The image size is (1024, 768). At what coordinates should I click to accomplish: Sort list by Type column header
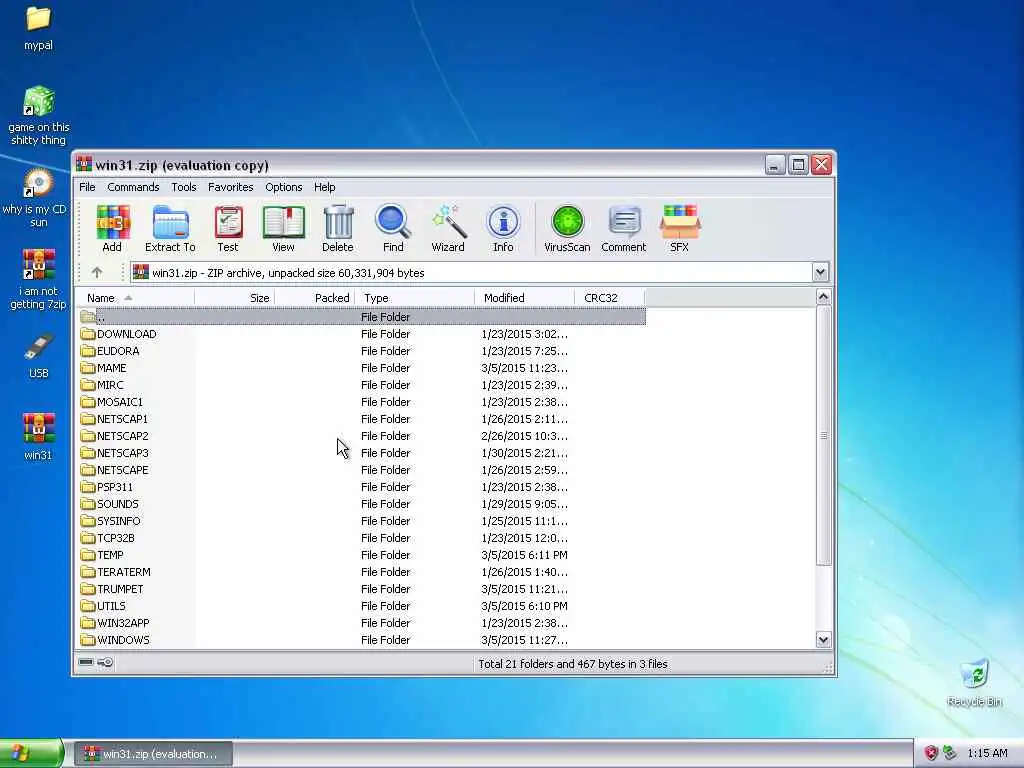point(415,298)
